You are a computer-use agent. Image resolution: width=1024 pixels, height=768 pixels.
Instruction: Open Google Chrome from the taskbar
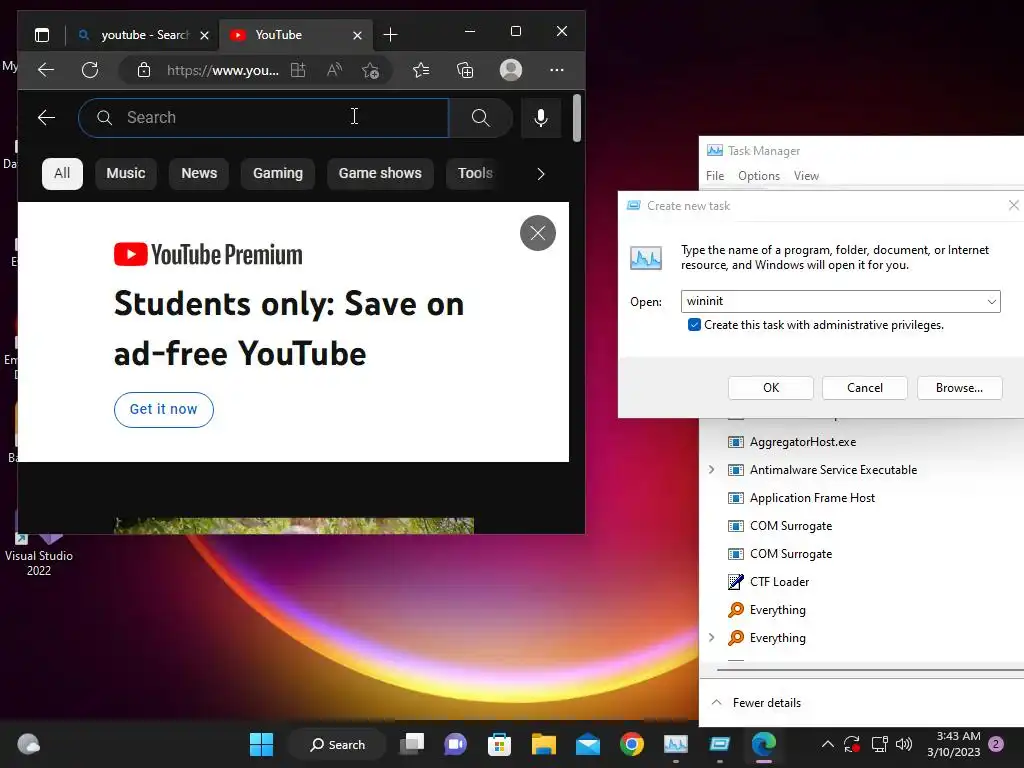coord(632,744)
